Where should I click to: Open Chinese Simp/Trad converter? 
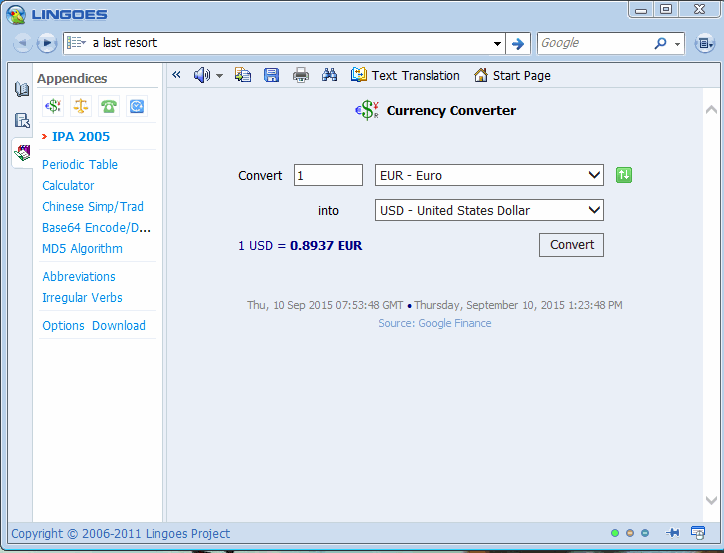pyautogui.click(x=93, y=206)
